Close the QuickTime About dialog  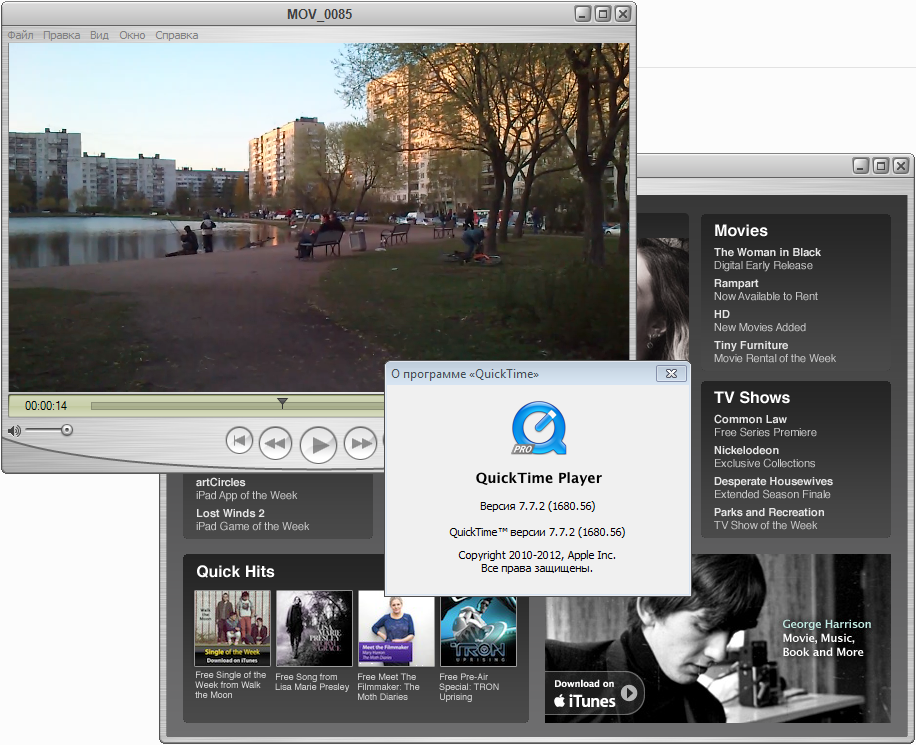click(671, 373)
